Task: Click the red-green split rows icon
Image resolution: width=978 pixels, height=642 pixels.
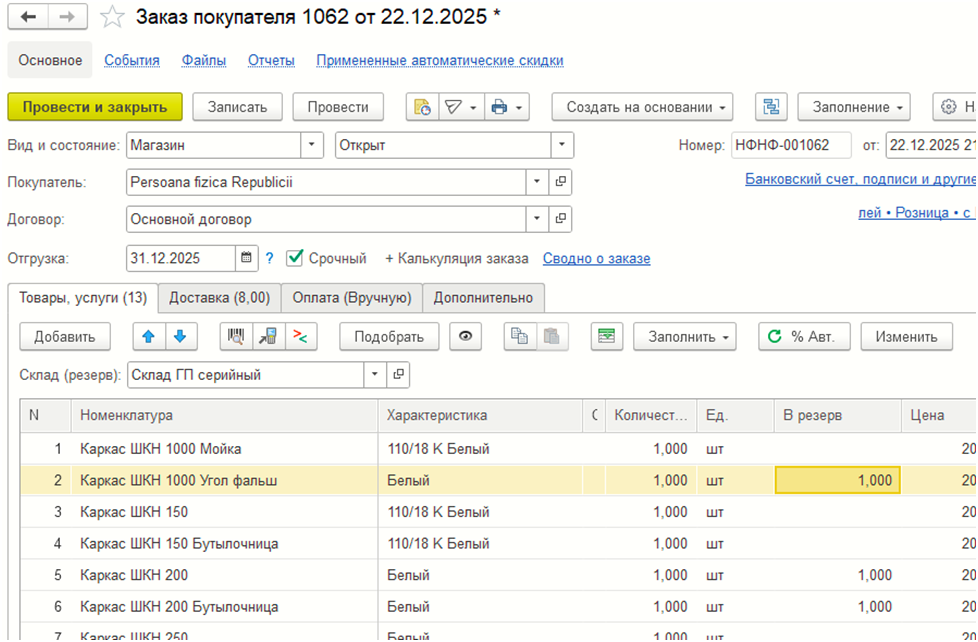Action: click(301, 337)
